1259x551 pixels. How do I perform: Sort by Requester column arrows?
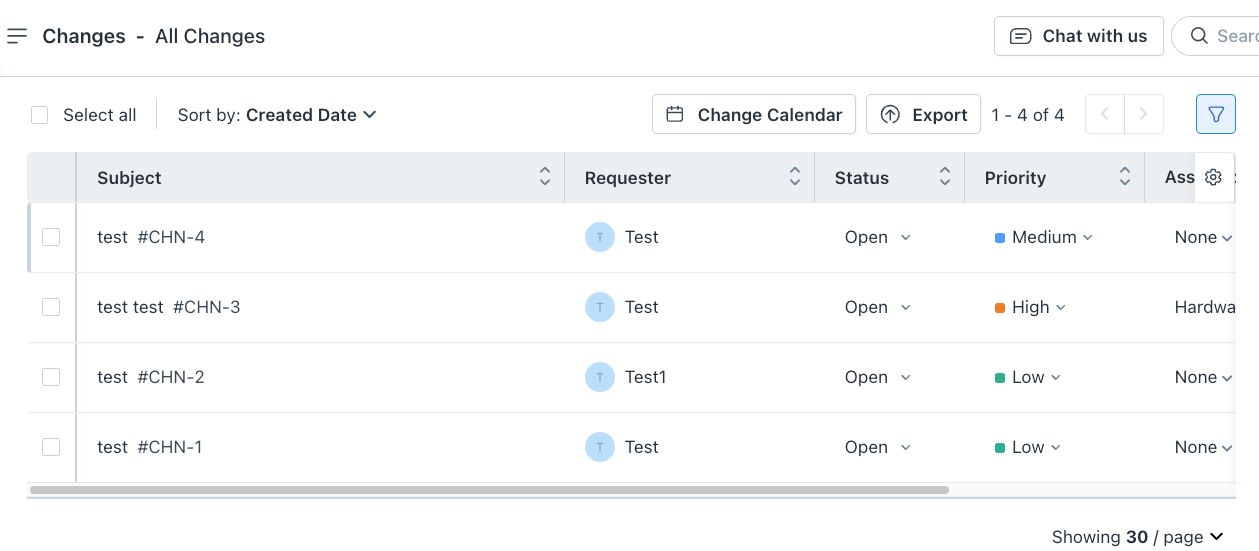(x=795, y=177)
